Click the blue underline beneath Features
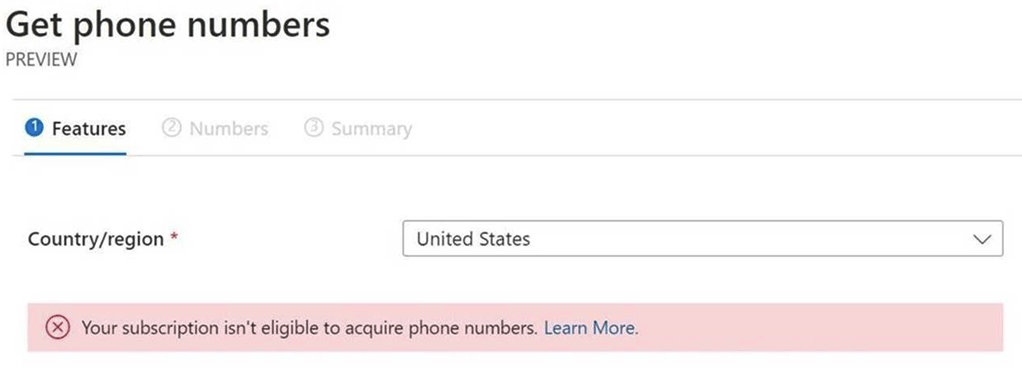The height and width of the screenshot is (368, 1022). click(76, 154)
